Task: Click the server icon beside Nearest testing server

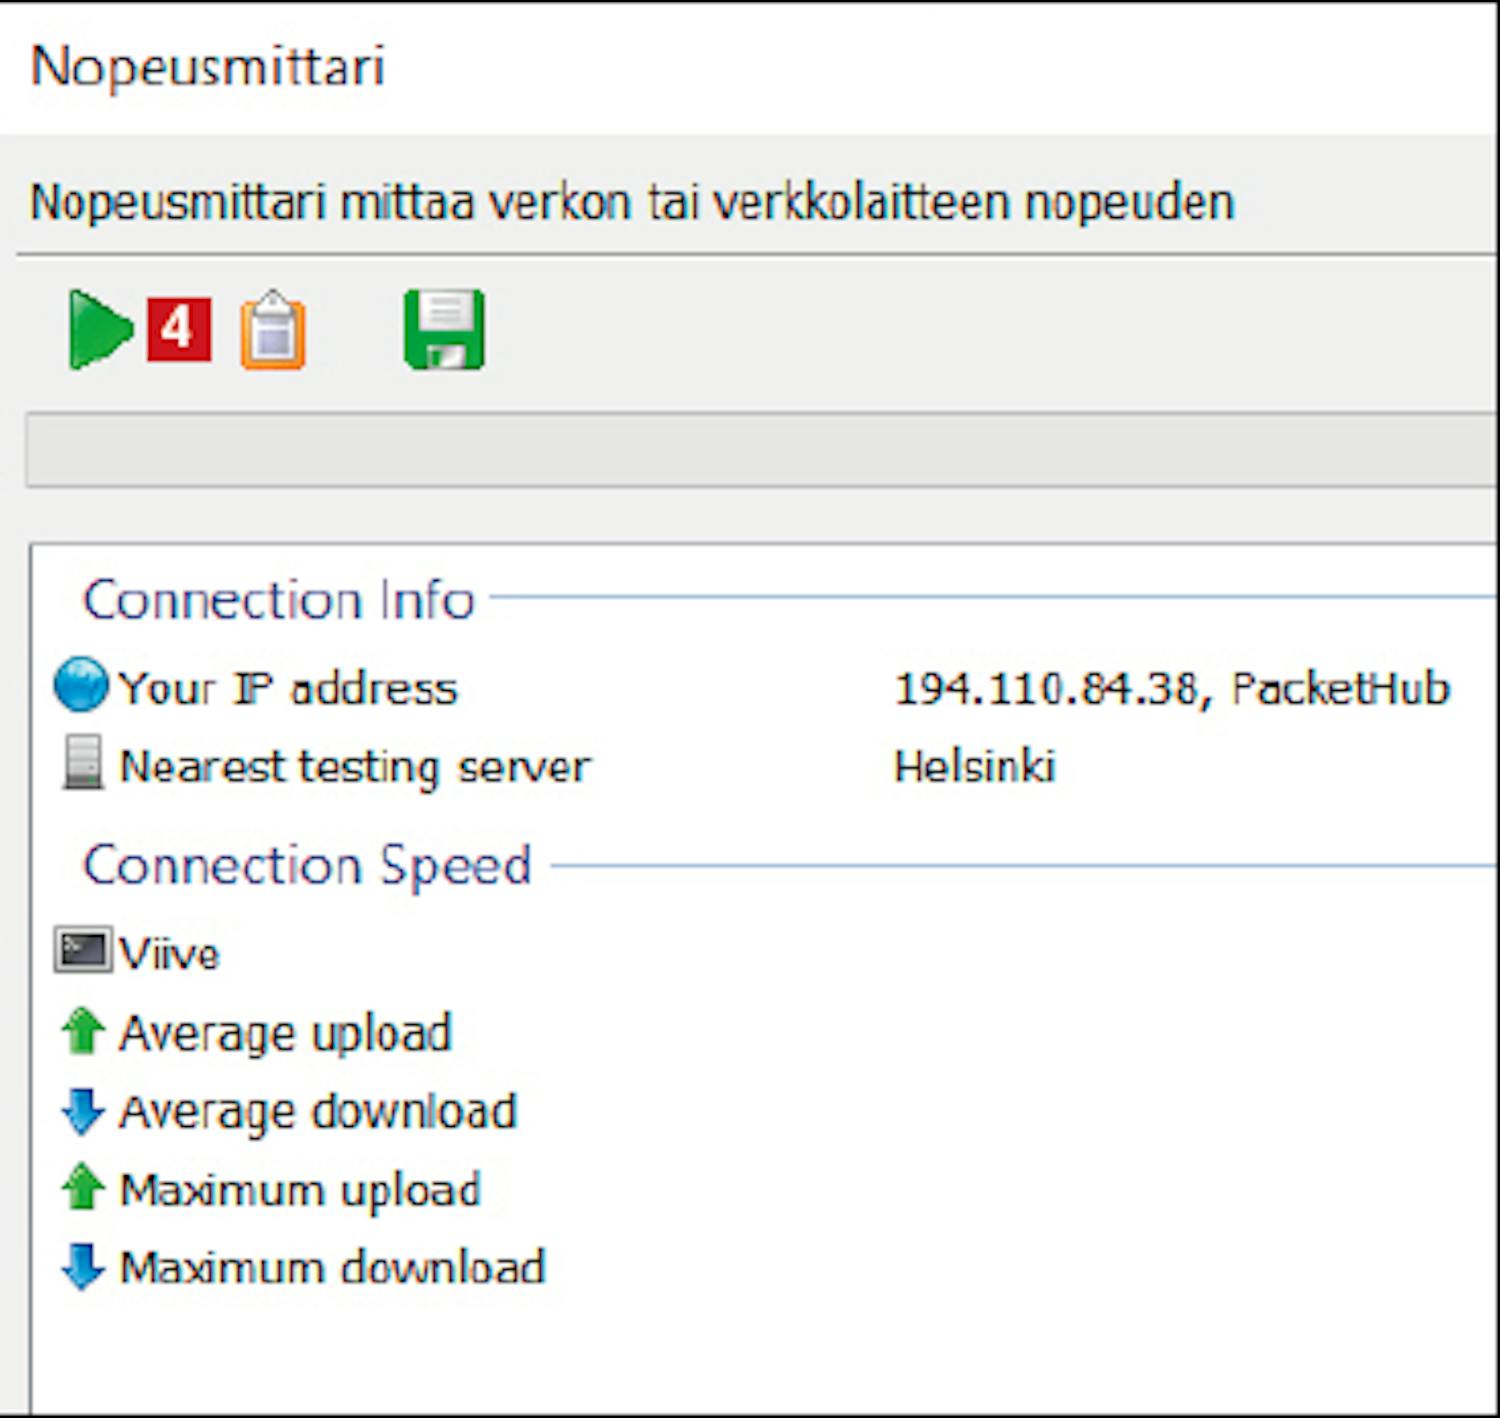Action: [82, 763]
